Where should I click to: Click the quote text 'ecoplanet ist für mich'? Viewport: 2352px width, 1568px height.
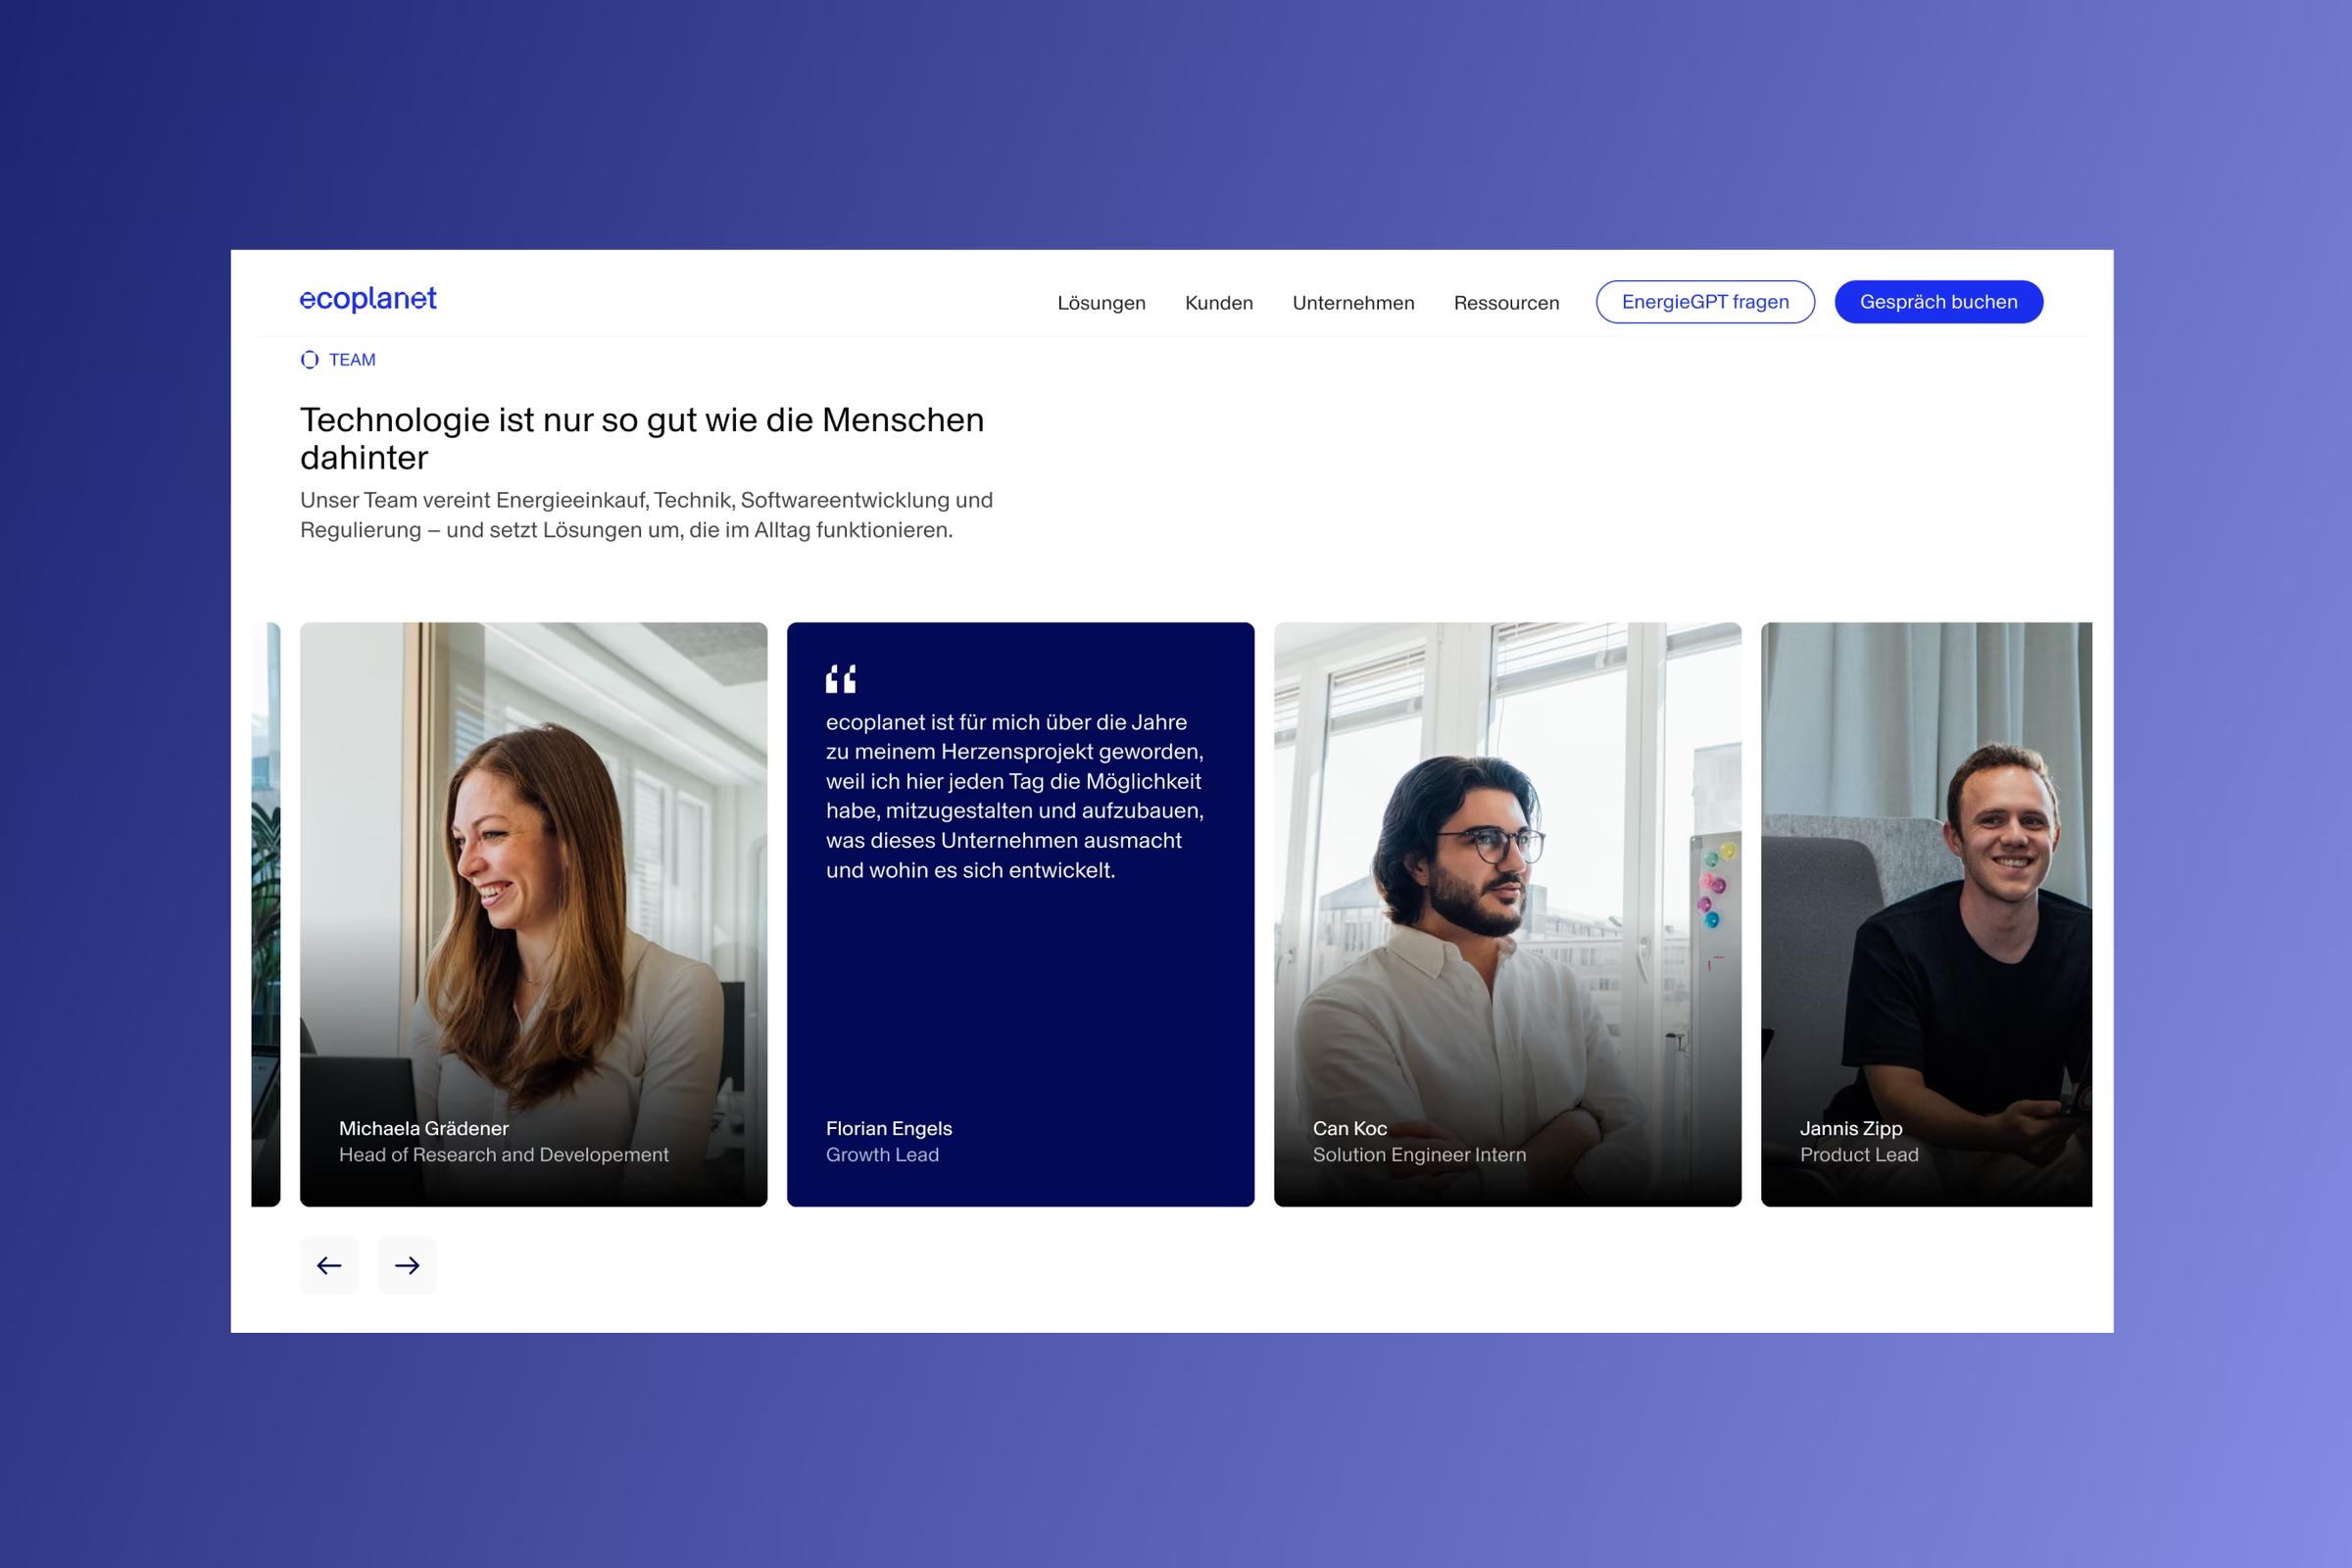(1015, 796)
